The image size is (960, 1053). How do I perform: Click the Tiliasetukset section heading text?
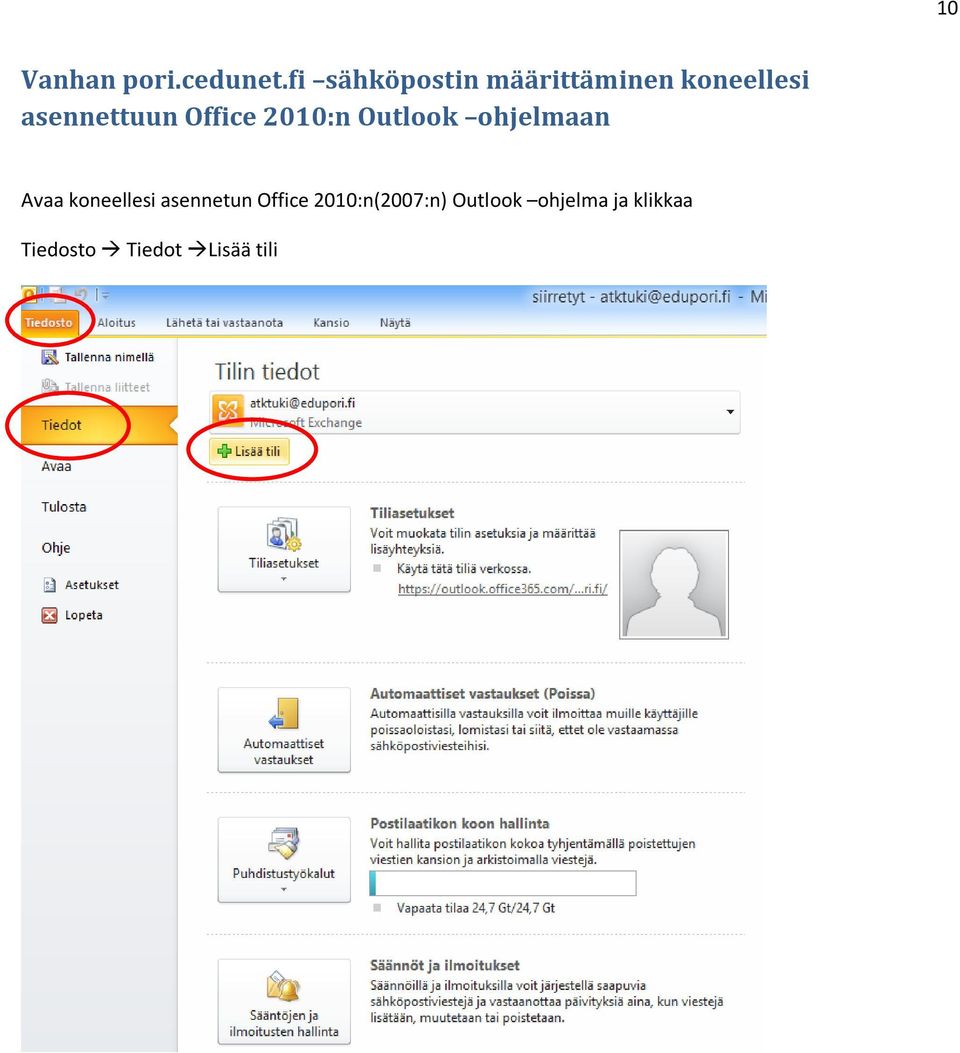[x=412, y=513]
